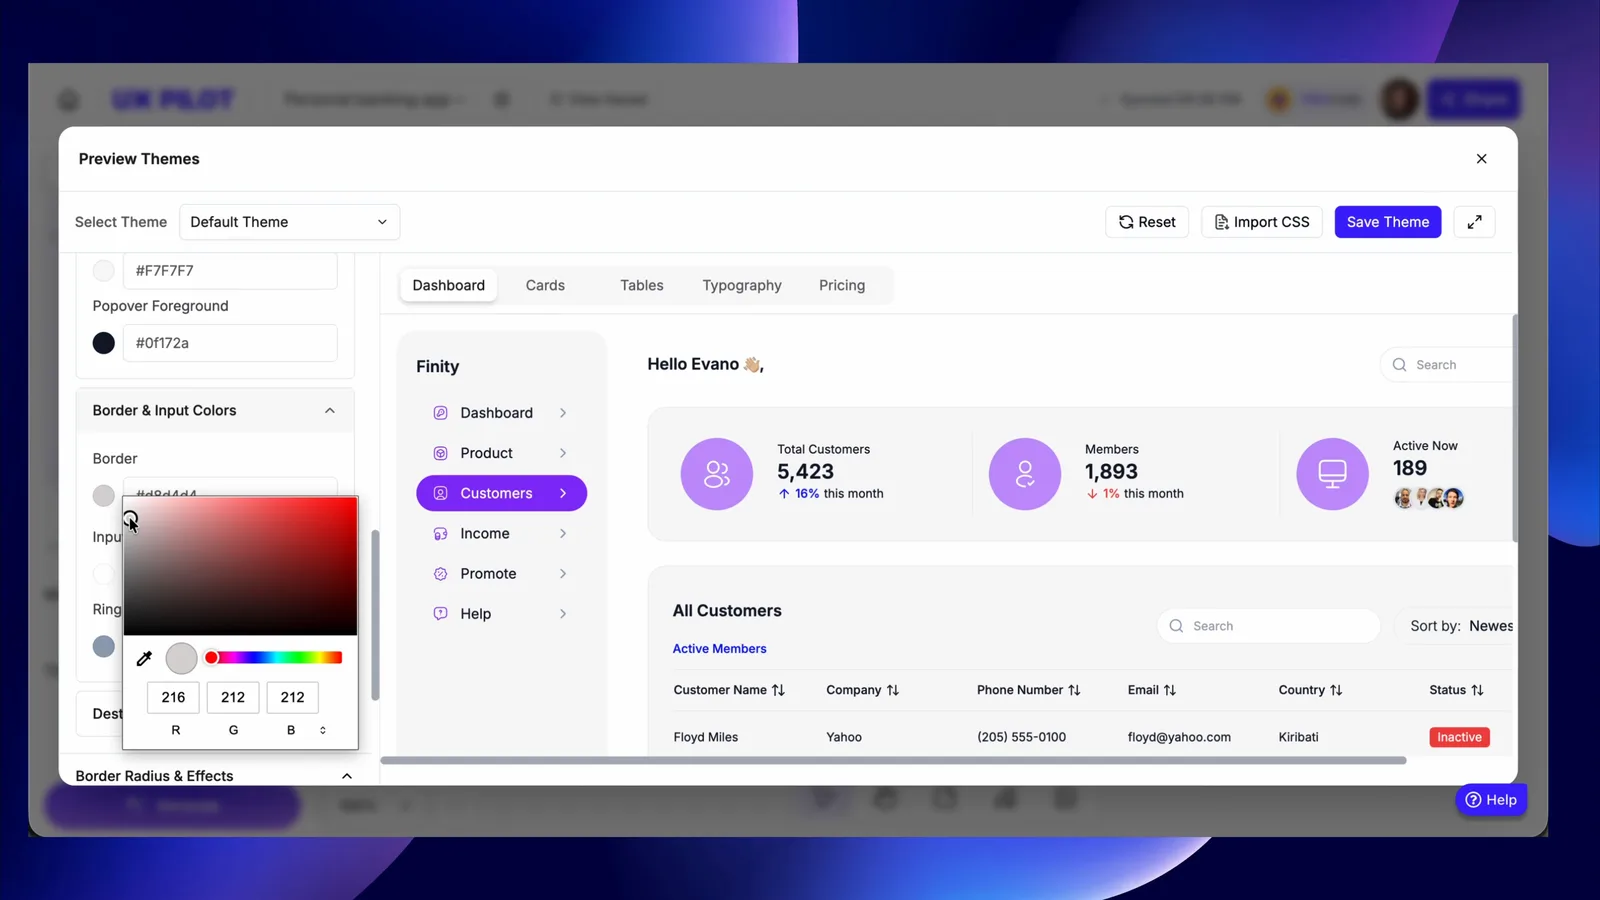Click the Active Now monitor icon
This screenshot has width=1600, height=900.
pos(1333,474)
